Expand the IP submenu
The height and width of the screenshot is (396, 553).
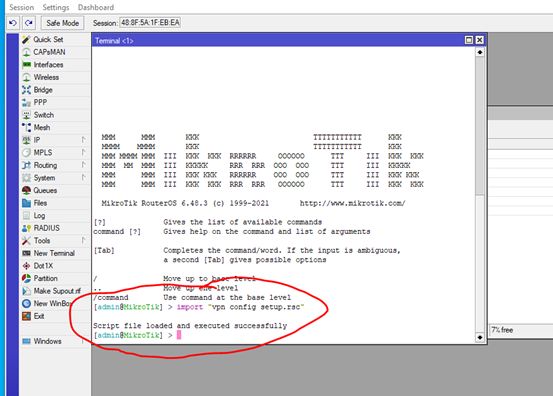55,140
